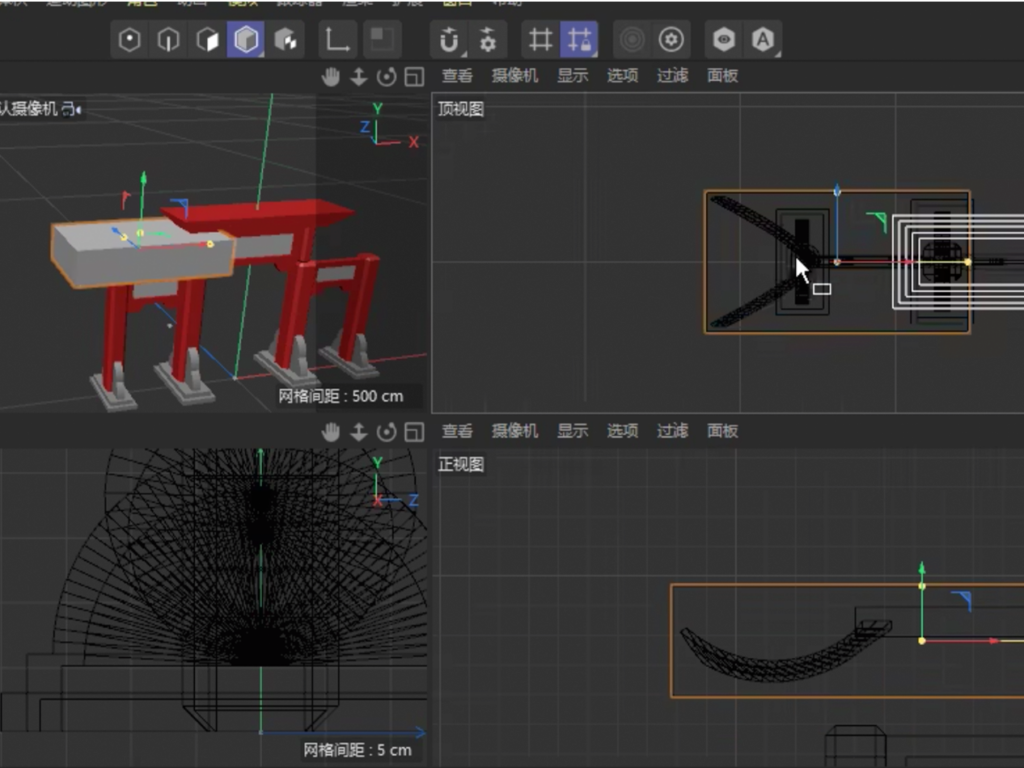This screenshot has height=768, width=1024.
Task: Switch to Polygons editing mode
Action: click(207, 40)
